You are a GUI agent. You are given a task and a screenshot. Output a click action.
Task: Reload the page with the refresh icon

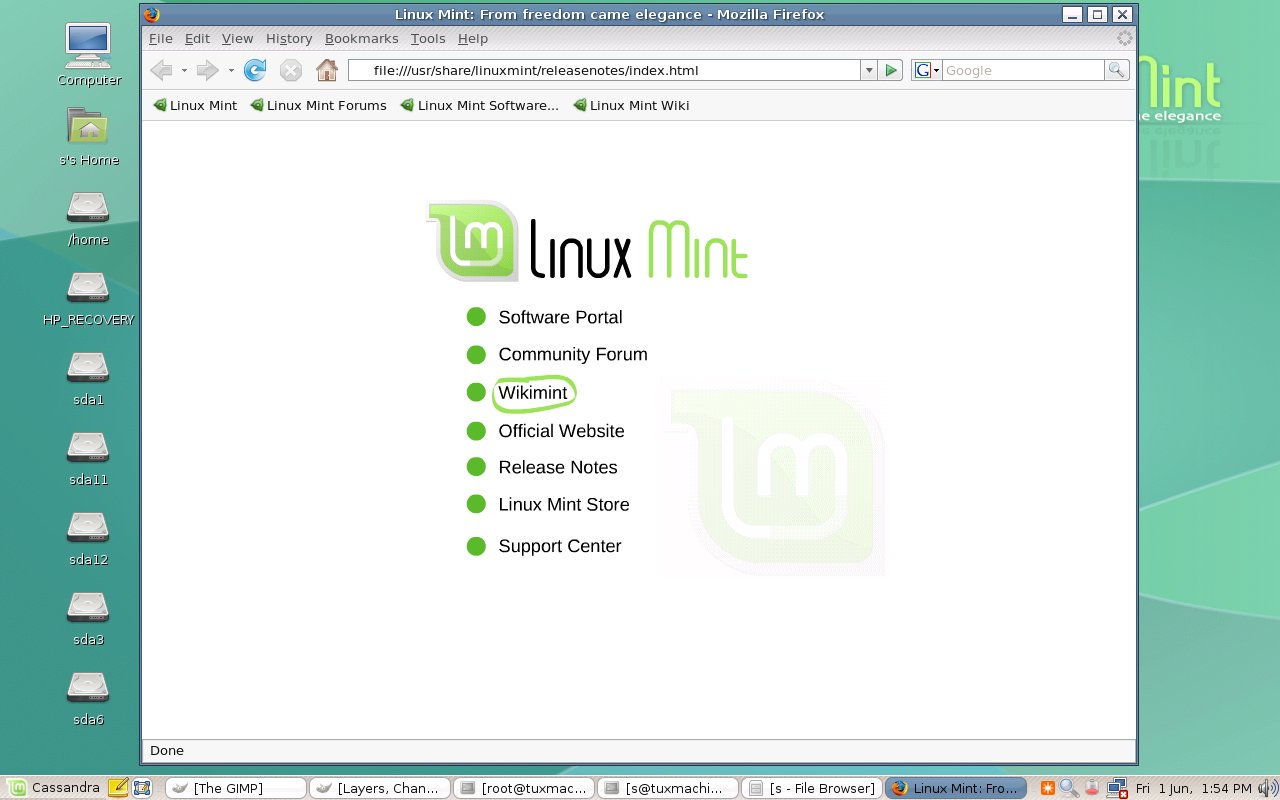tap(256, 70)
